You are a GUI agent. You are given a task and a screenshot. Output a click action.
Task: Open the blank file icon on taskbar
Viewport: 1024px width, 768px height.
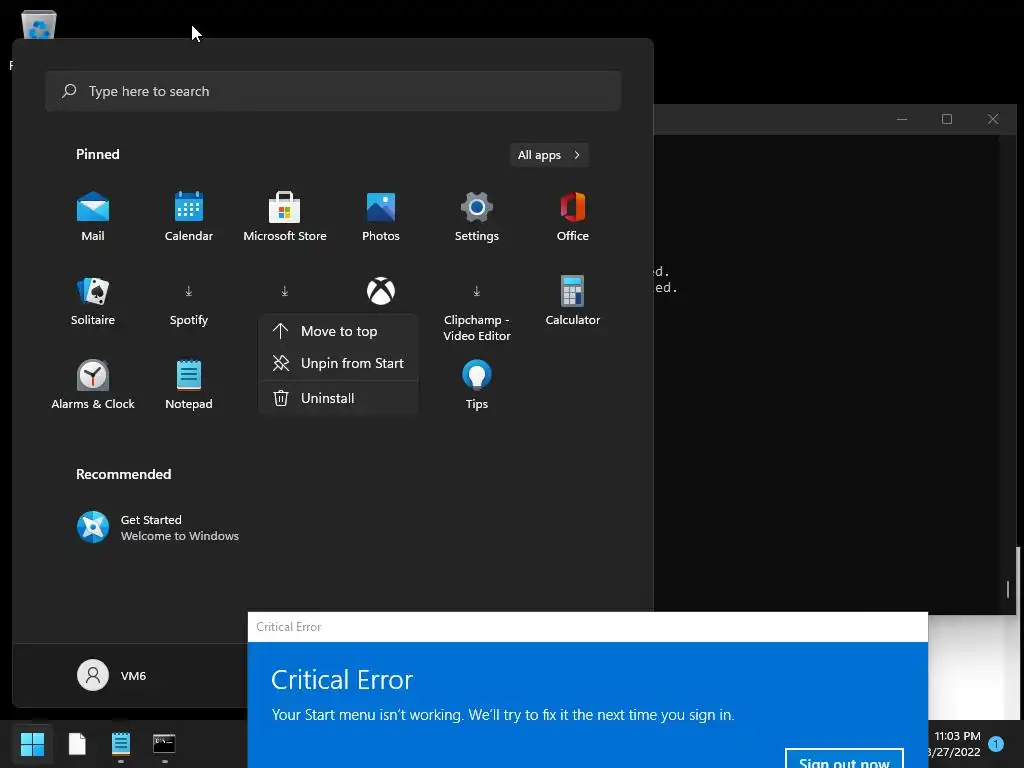(x=77, y=743)
